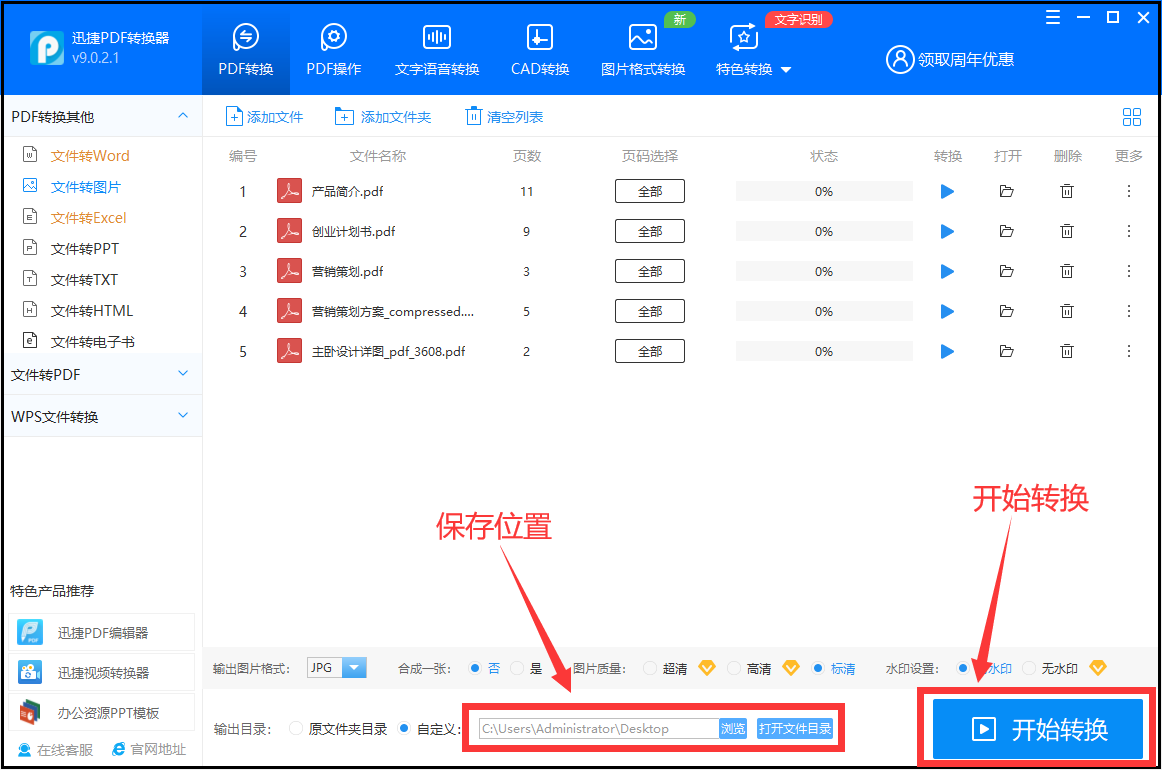The image size is (1162, 770).
Task: Start conversion of 产品简介.pdf with play icon
Action: [x=947, y=192]
